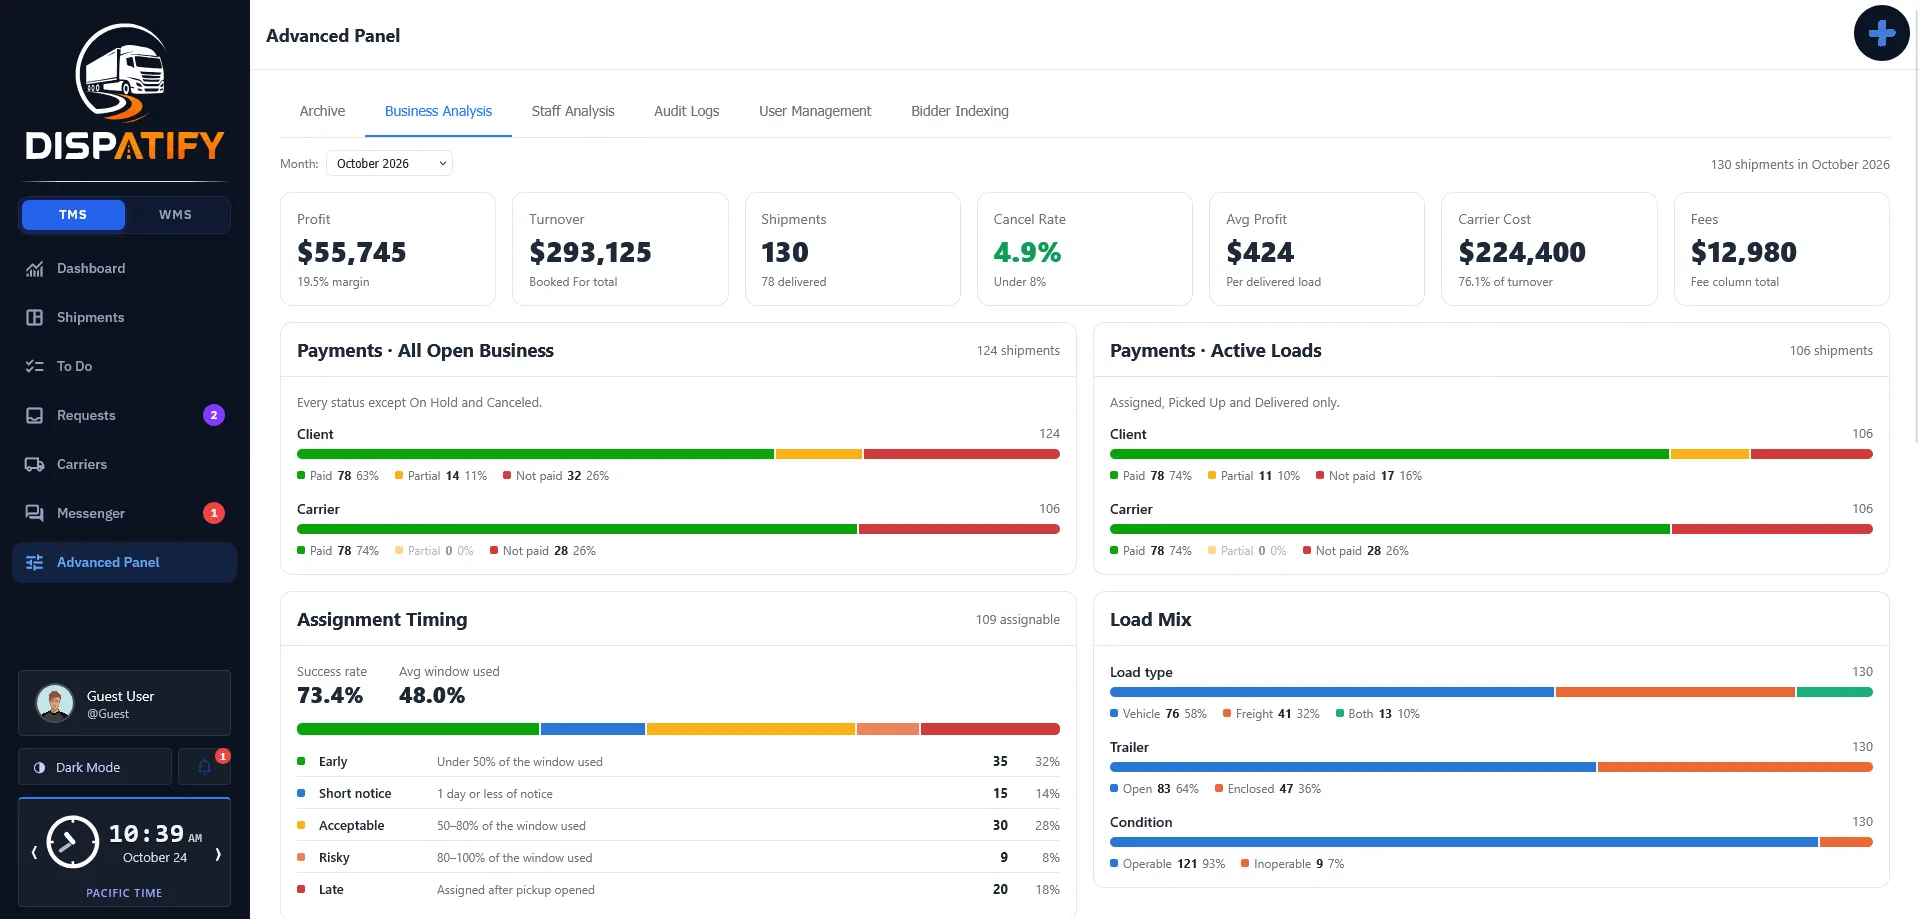Click the Load type progress bar
This screenshot has width=1920, height=919.
click(x=1491, y=692)
